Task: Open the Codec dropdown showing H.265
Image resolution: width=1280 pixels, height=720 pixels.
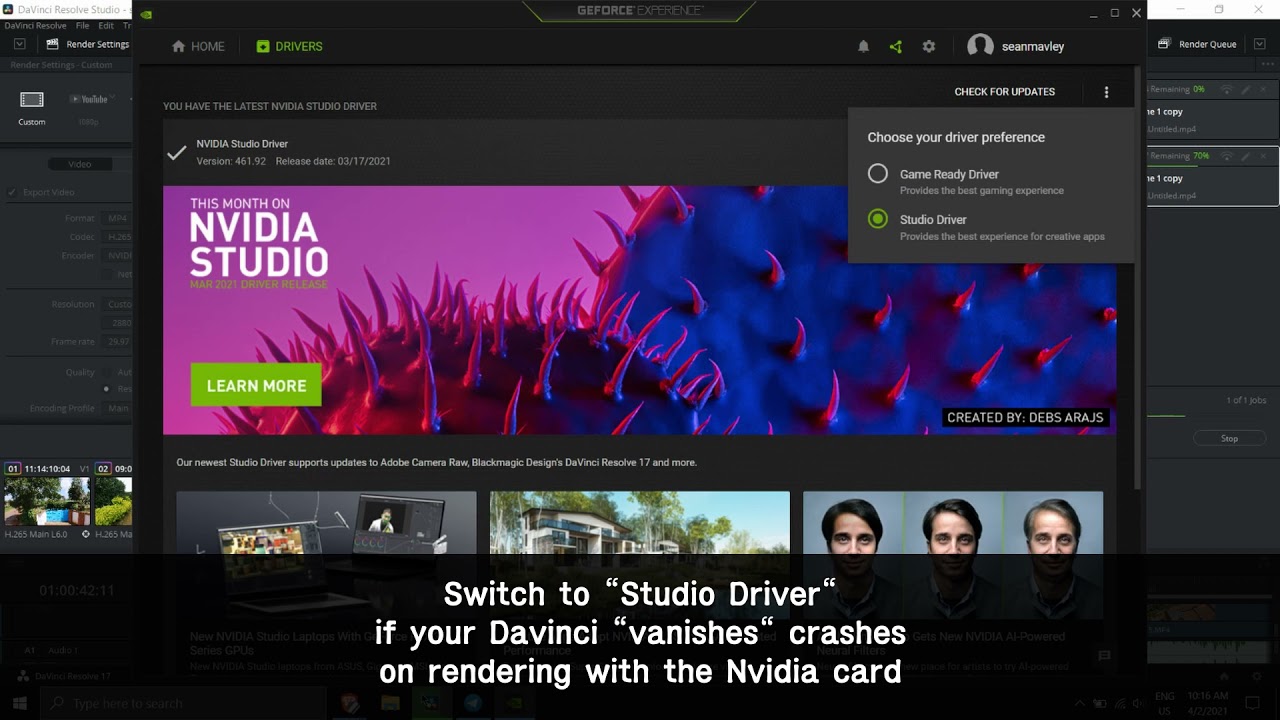Action: tap(116, 237)
